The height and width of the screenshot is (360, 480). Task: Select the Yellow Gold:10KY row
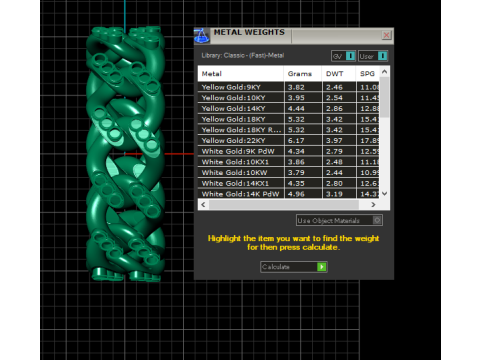(289, 98)
